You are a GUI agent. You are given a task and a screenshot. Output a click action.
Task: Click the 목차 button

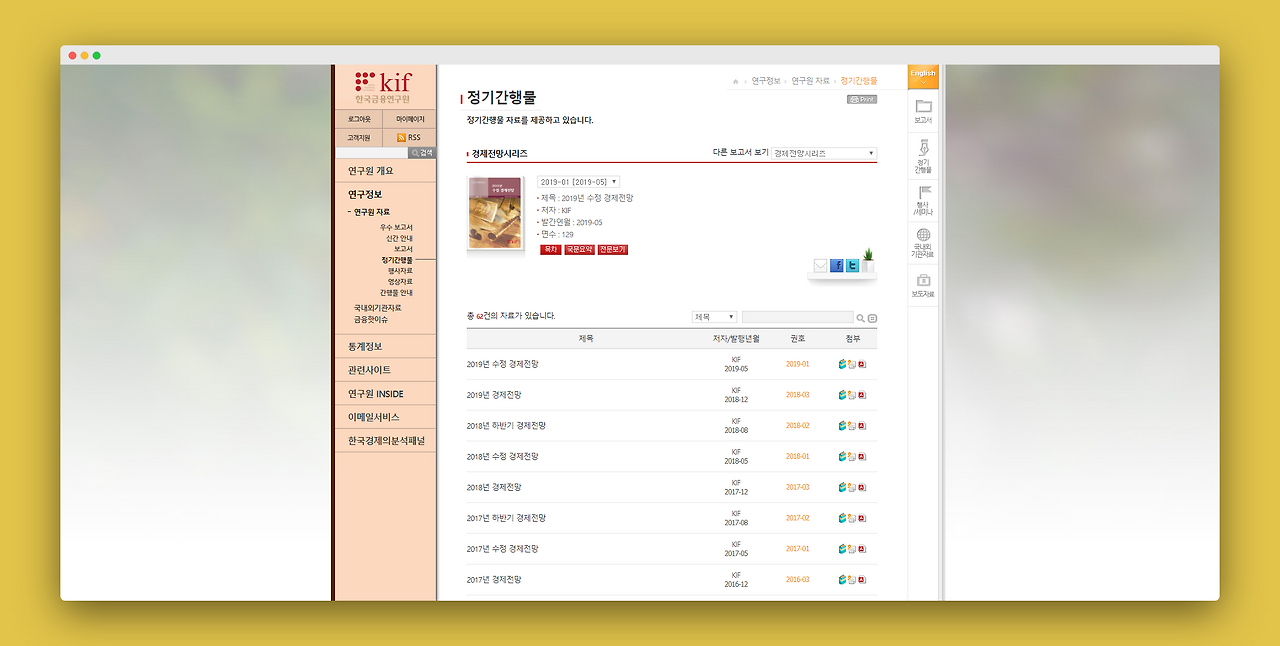coord(550,250)
